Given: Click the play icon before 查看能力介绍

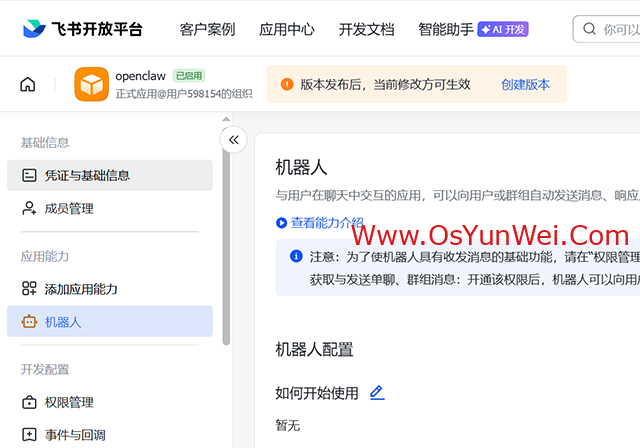Looking at the screenshot, I should click(281, 223).
